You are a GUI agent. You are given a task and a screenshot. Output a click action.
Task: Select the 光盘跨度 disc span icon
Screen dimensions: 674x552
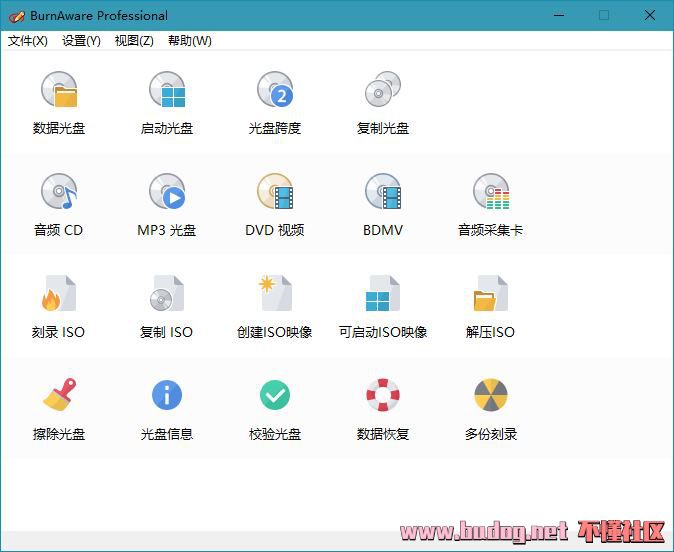[275, 89]
